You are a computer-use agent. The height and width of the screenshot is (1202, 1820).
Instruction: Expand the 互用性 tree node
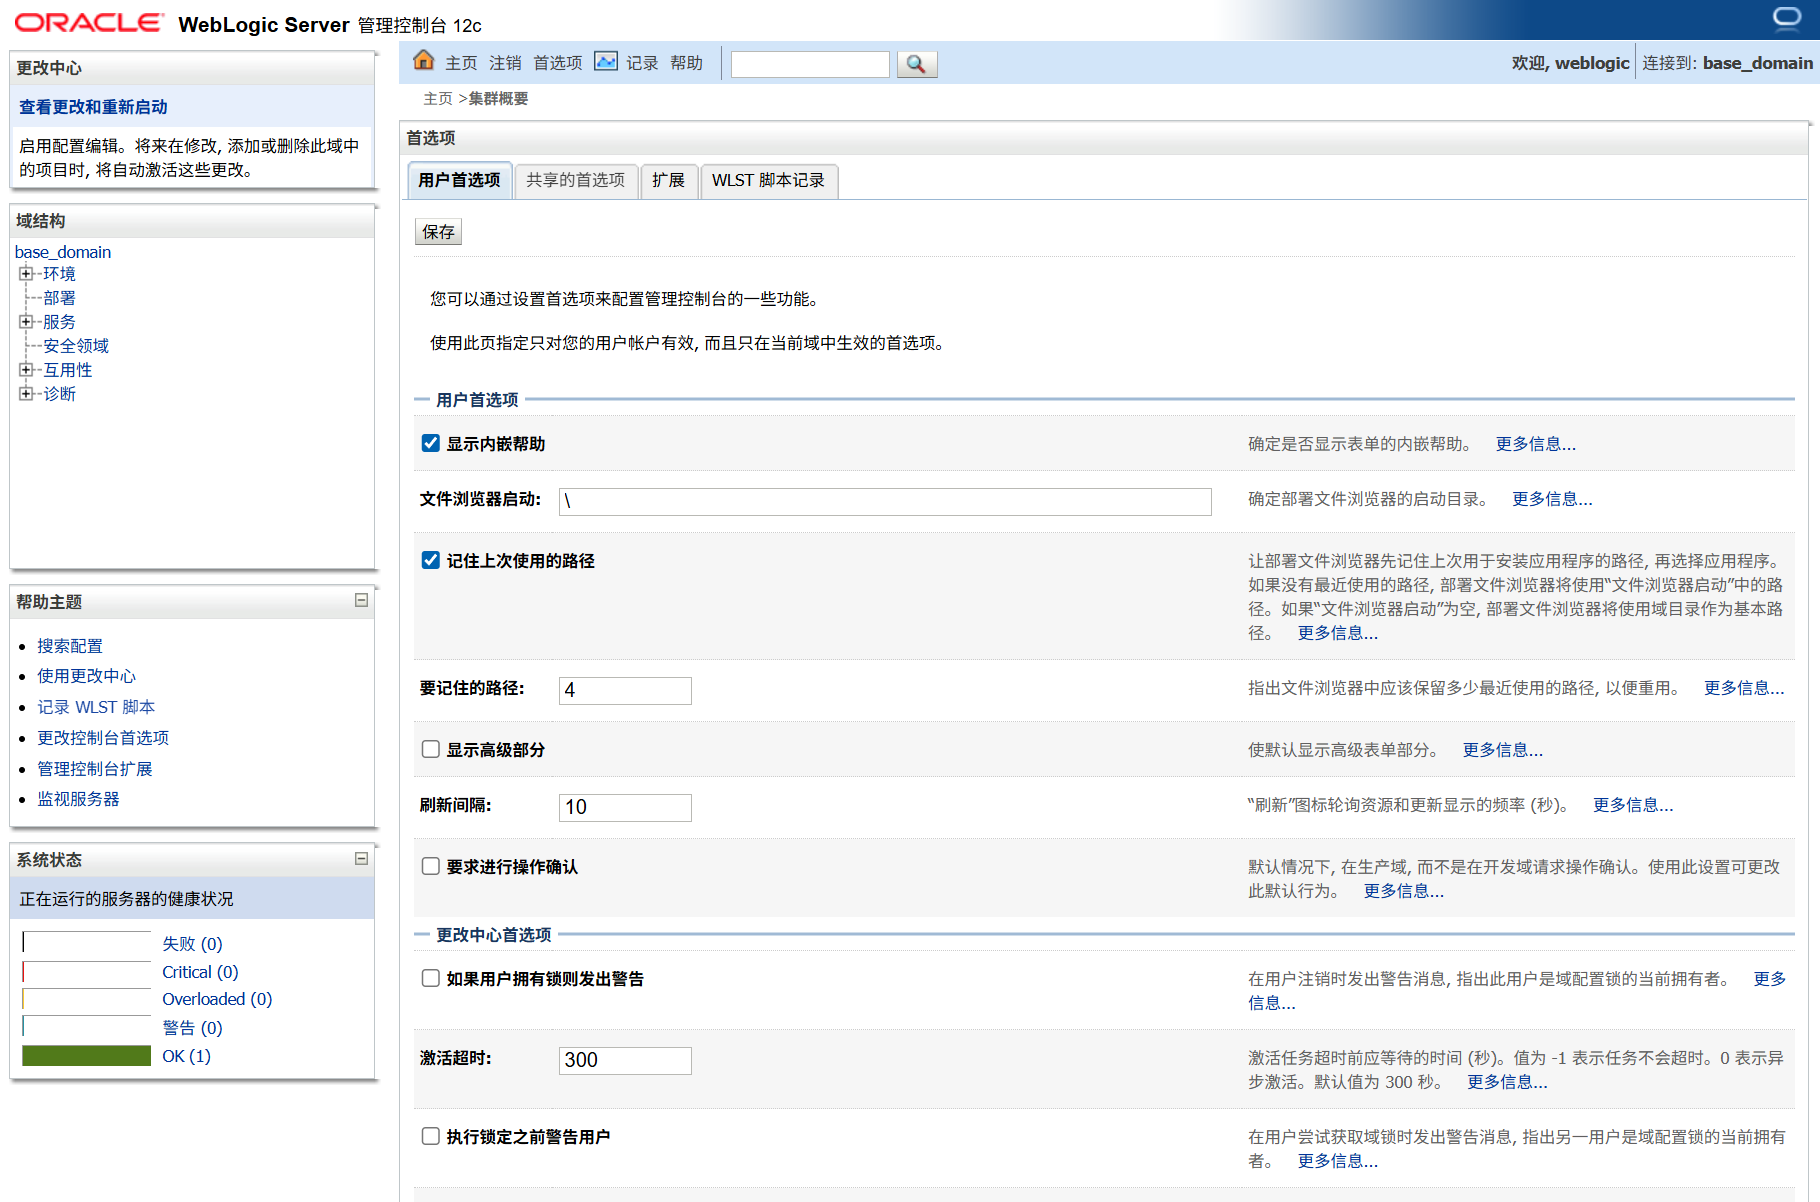click(x=26, y=369)
